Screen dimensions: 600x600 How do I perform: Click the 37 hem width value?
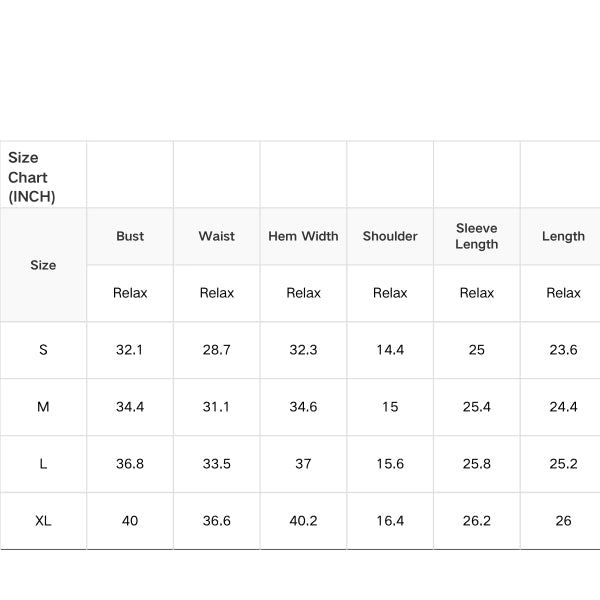coord(303,464)
